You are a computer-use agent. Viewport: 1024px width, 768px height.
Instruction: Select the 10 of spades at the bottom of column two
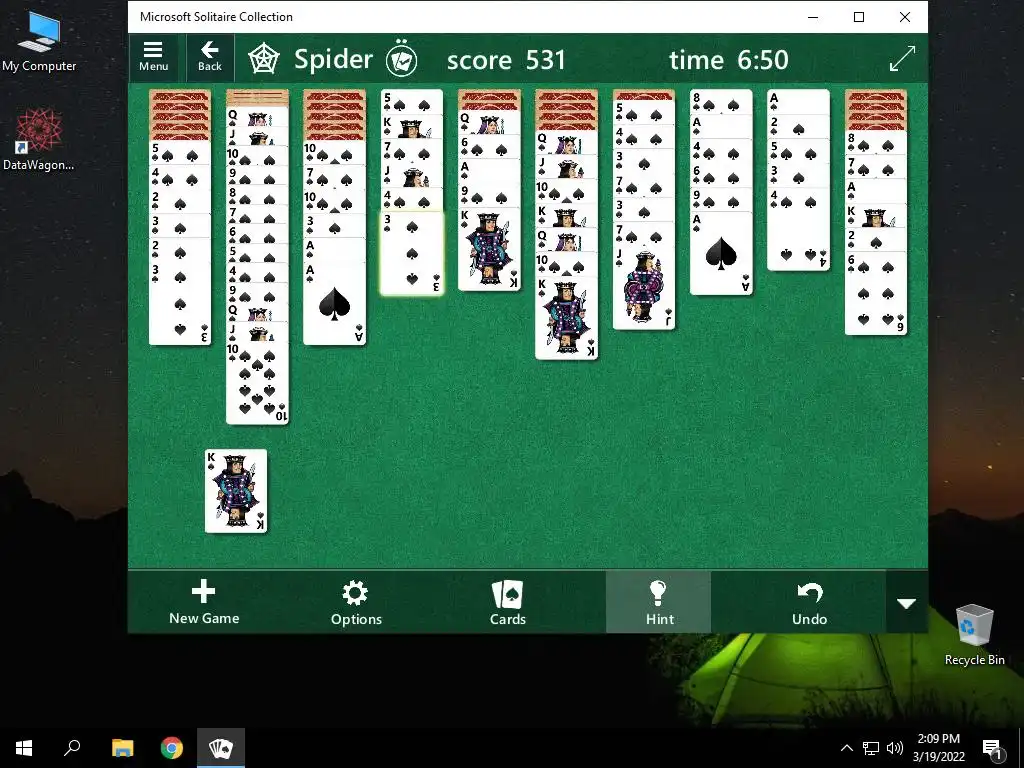pos(257,383)
